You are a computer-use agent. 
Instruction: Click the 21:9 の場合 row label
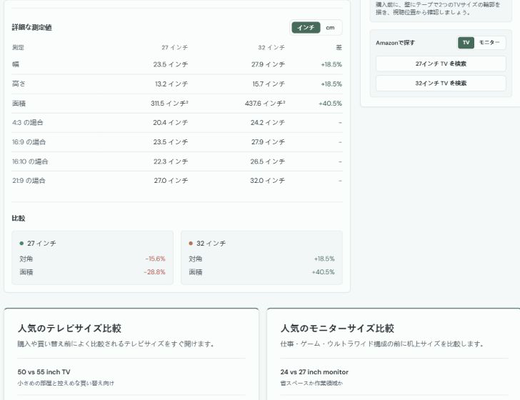[x=29, y=181]
